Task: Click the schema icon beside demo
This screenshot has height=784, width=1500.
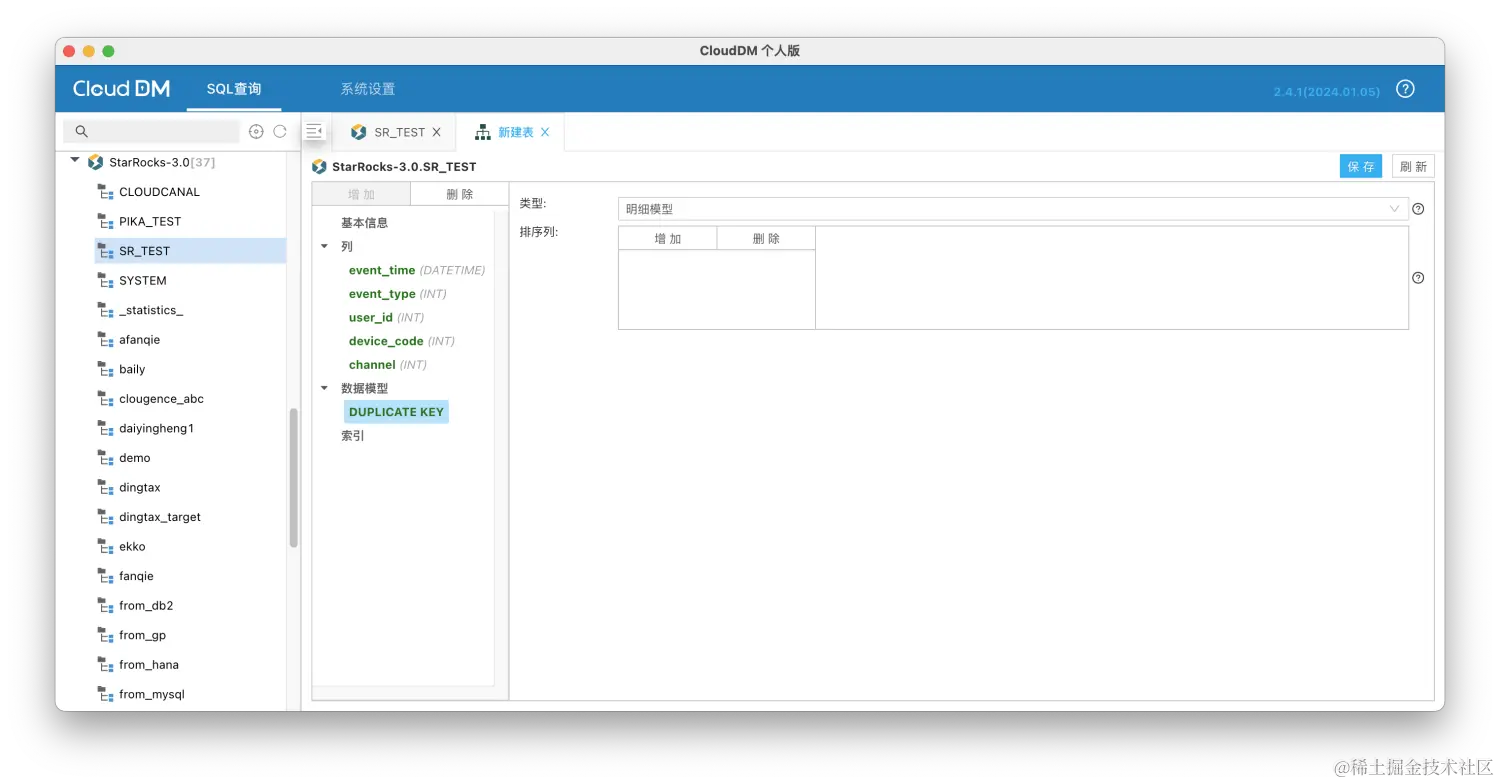Action: tap(105, 458)
